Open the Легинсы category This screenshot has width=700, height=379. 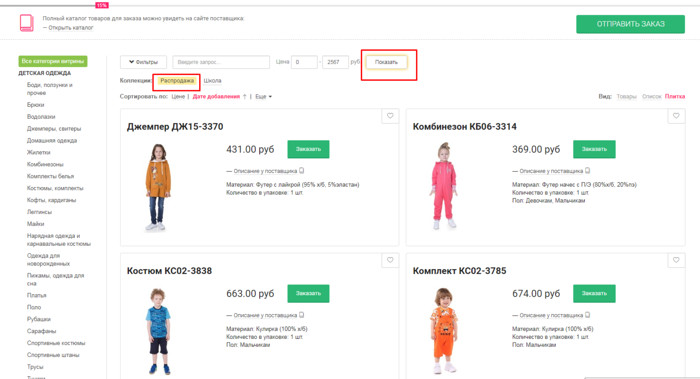click(39, 212)
